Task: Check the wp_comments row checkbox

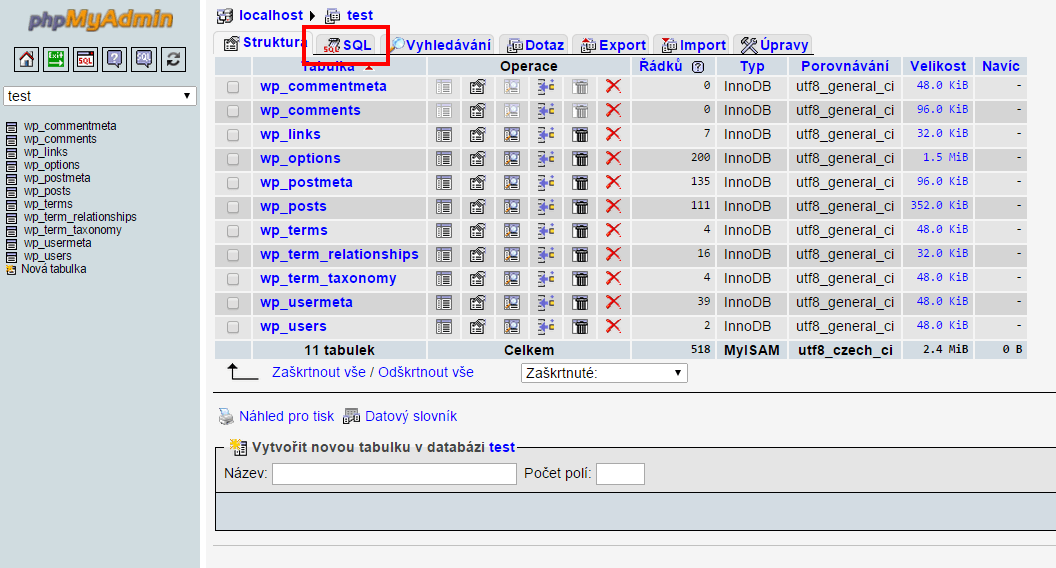Action: [233, 111]
